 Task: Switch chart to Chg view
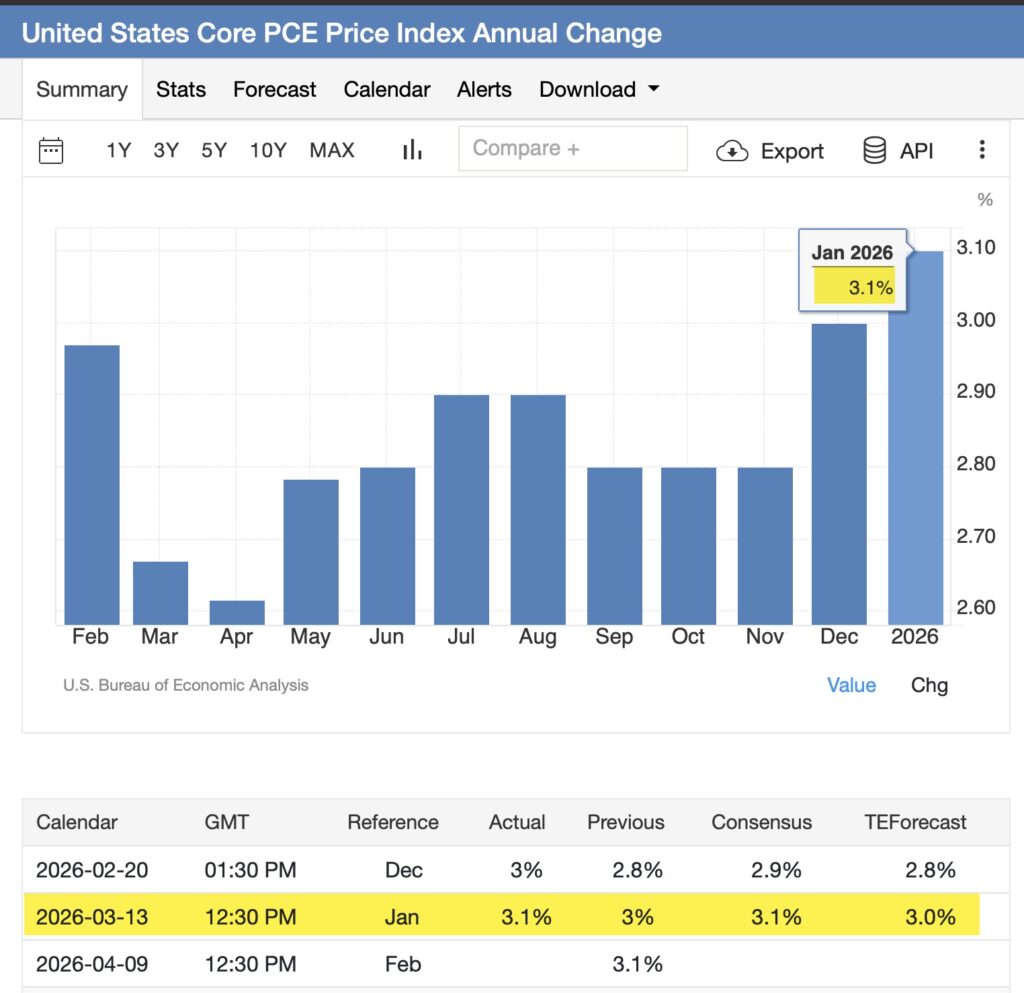pos(929,685)
